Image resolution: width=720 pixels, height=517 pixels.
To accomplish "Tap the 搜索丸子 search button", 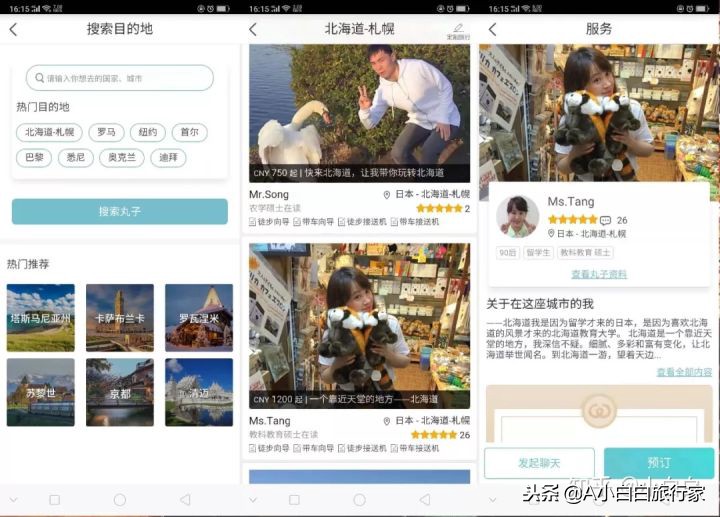I will (x=120, y=211).
